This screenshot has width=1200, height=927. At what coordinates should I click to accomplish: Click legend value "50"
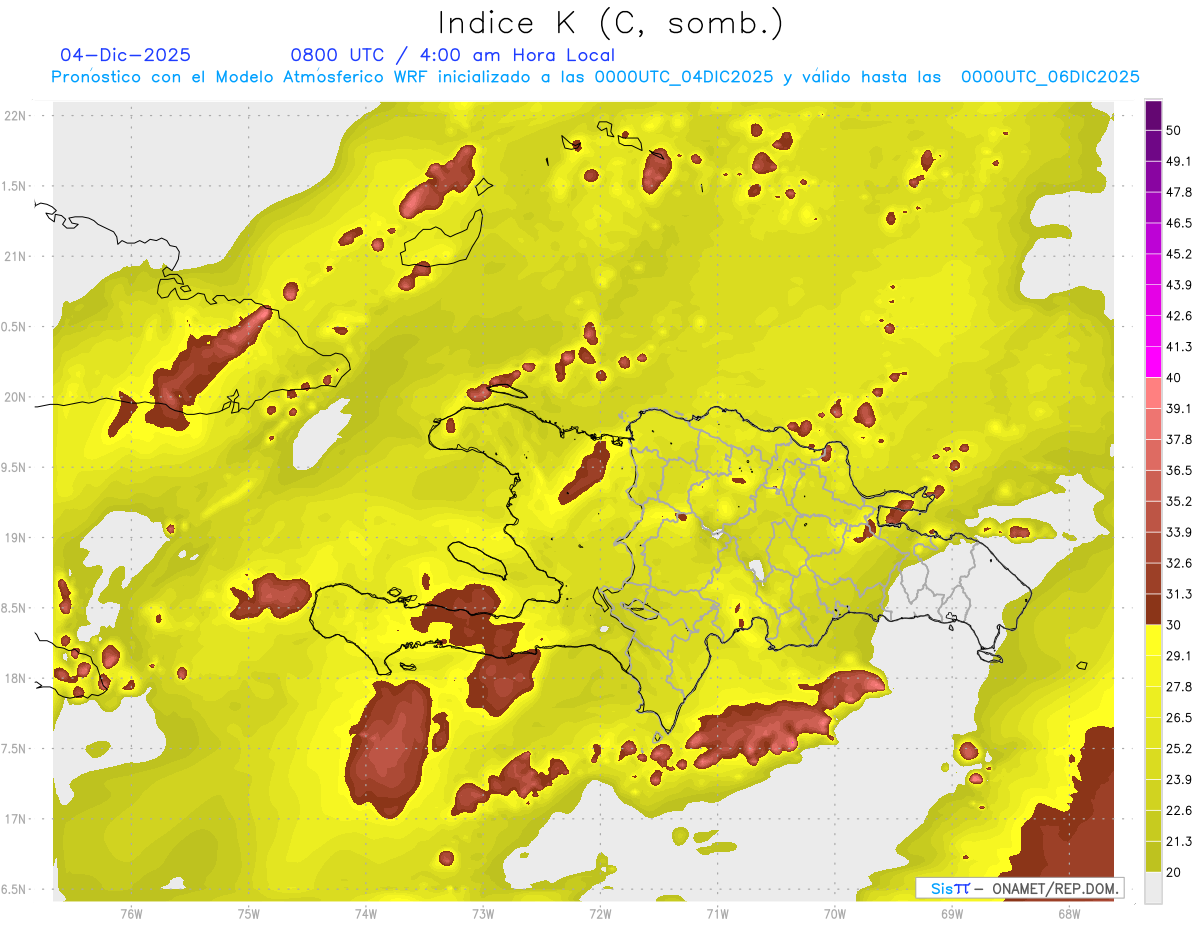click(x=1174, y=130)
